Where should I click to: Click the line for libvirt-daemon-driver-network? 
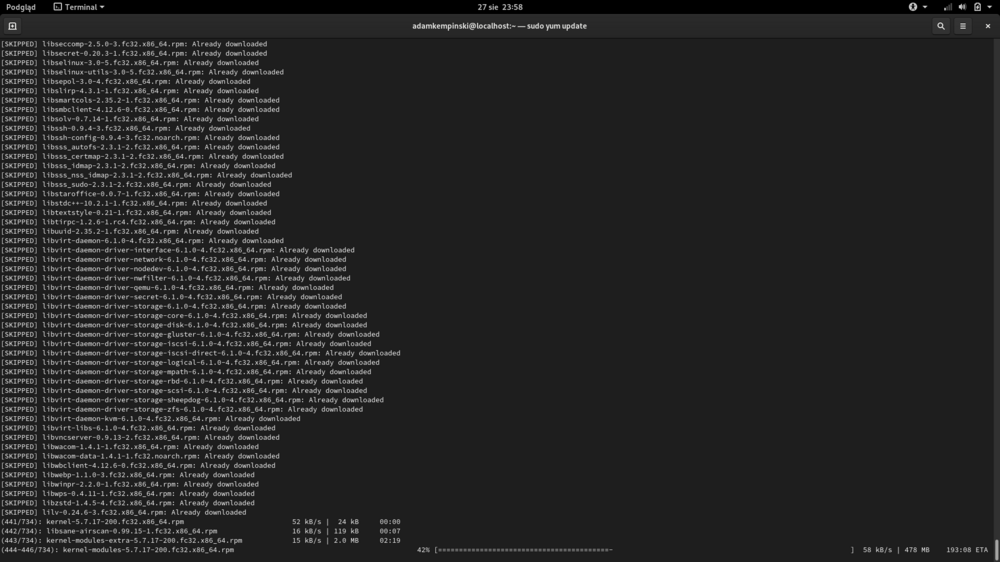tap(173, 260)
